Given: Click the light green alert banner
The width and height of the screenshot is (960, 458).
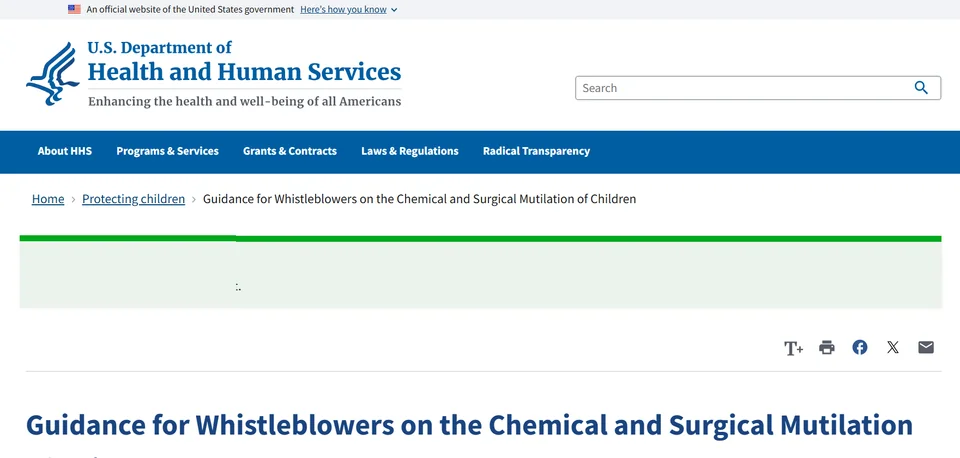Looking at the screenshot, I should point(481,272).
